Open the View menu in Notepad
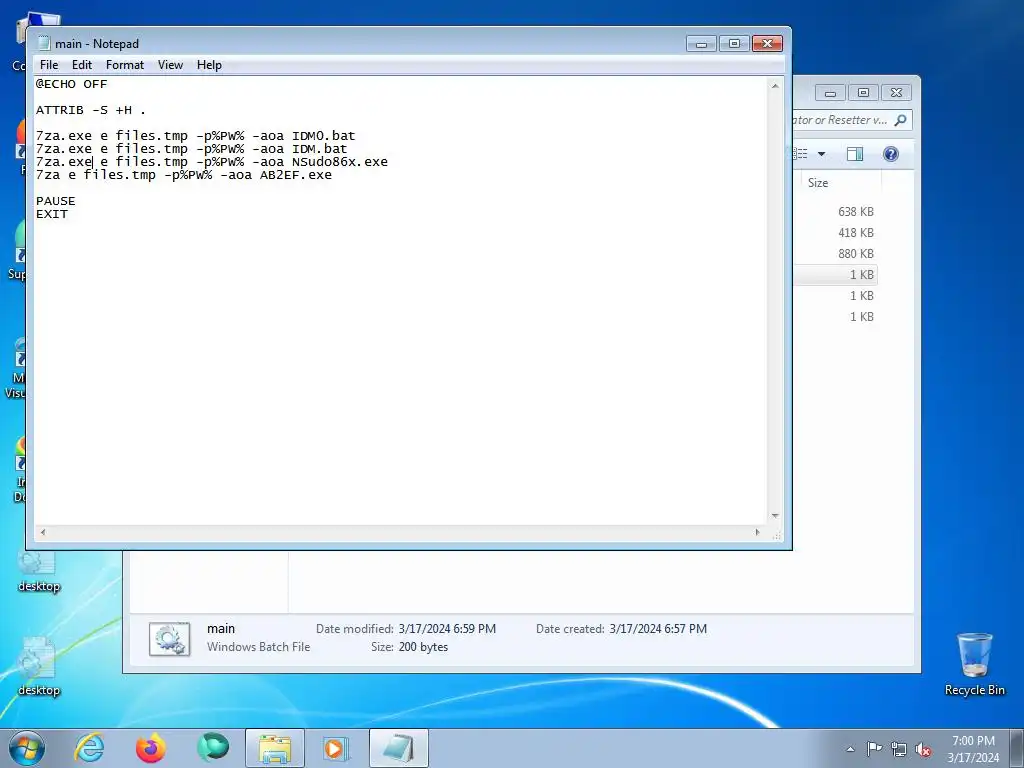Image resolution: width=1024 pixels, height=768 pixels. tap(170, 65)
